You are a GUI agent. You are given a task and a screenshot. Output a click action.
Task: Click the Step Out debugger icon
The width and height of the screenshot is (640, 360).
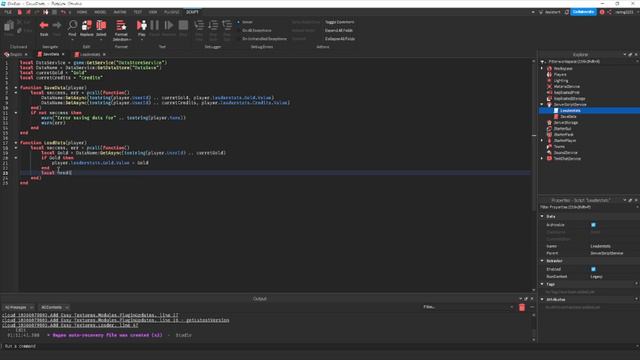pos(227,26)
